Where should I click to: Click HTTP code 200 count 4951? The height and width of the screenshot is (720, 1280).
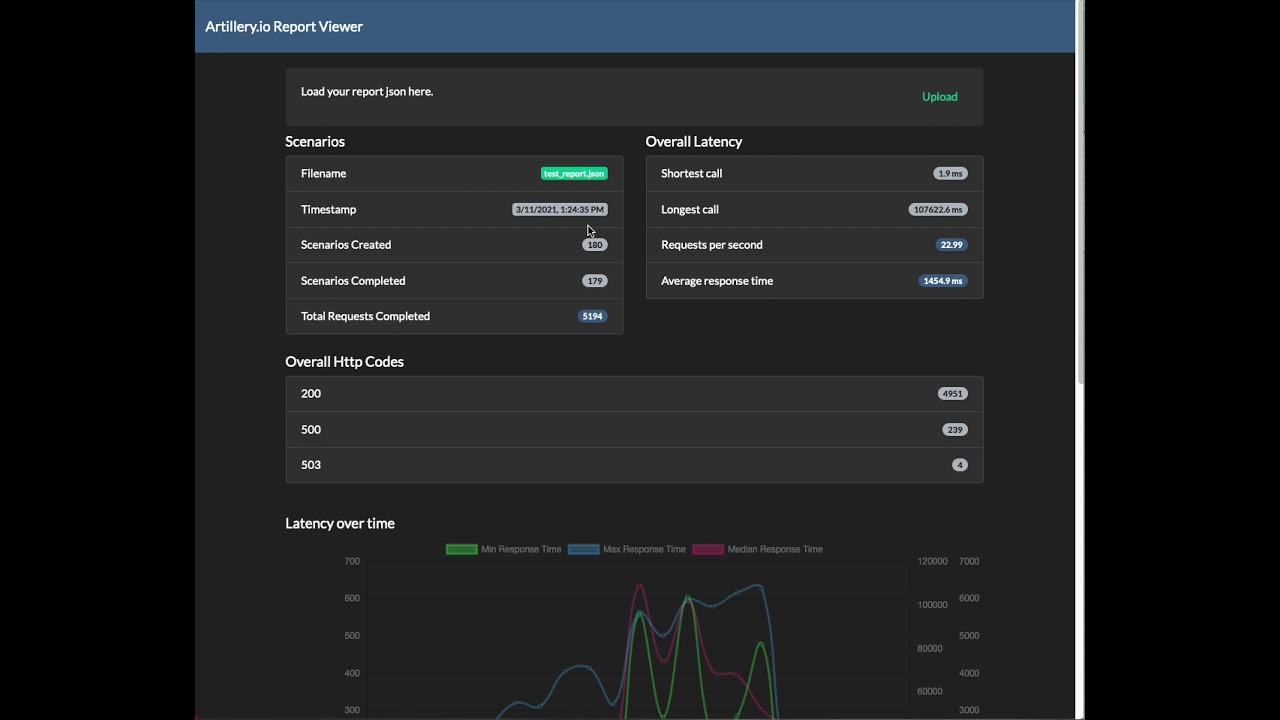pos(953,394)
